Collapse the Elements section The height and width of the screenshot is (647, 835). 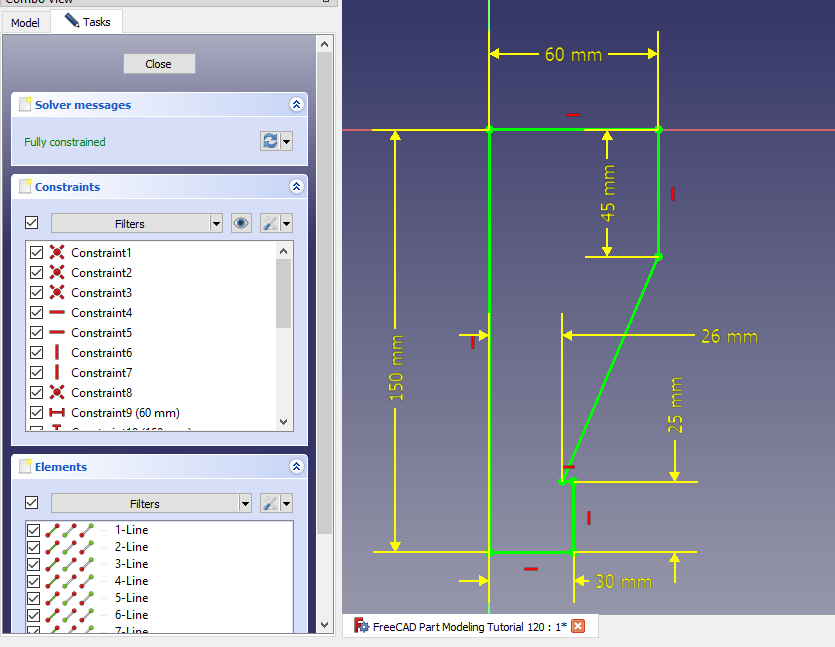point(296,467)
